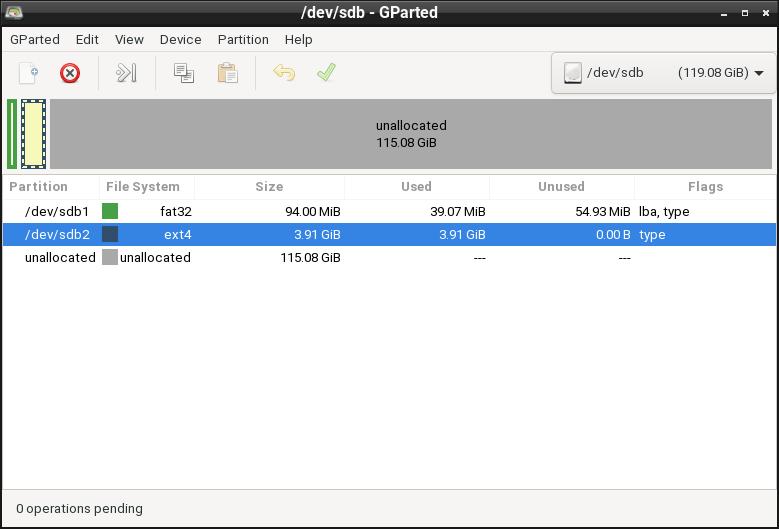Click the 115.08 GiB size cell in the table
Image resolution: width=779 pixels, height=529 pixels.
311,257
